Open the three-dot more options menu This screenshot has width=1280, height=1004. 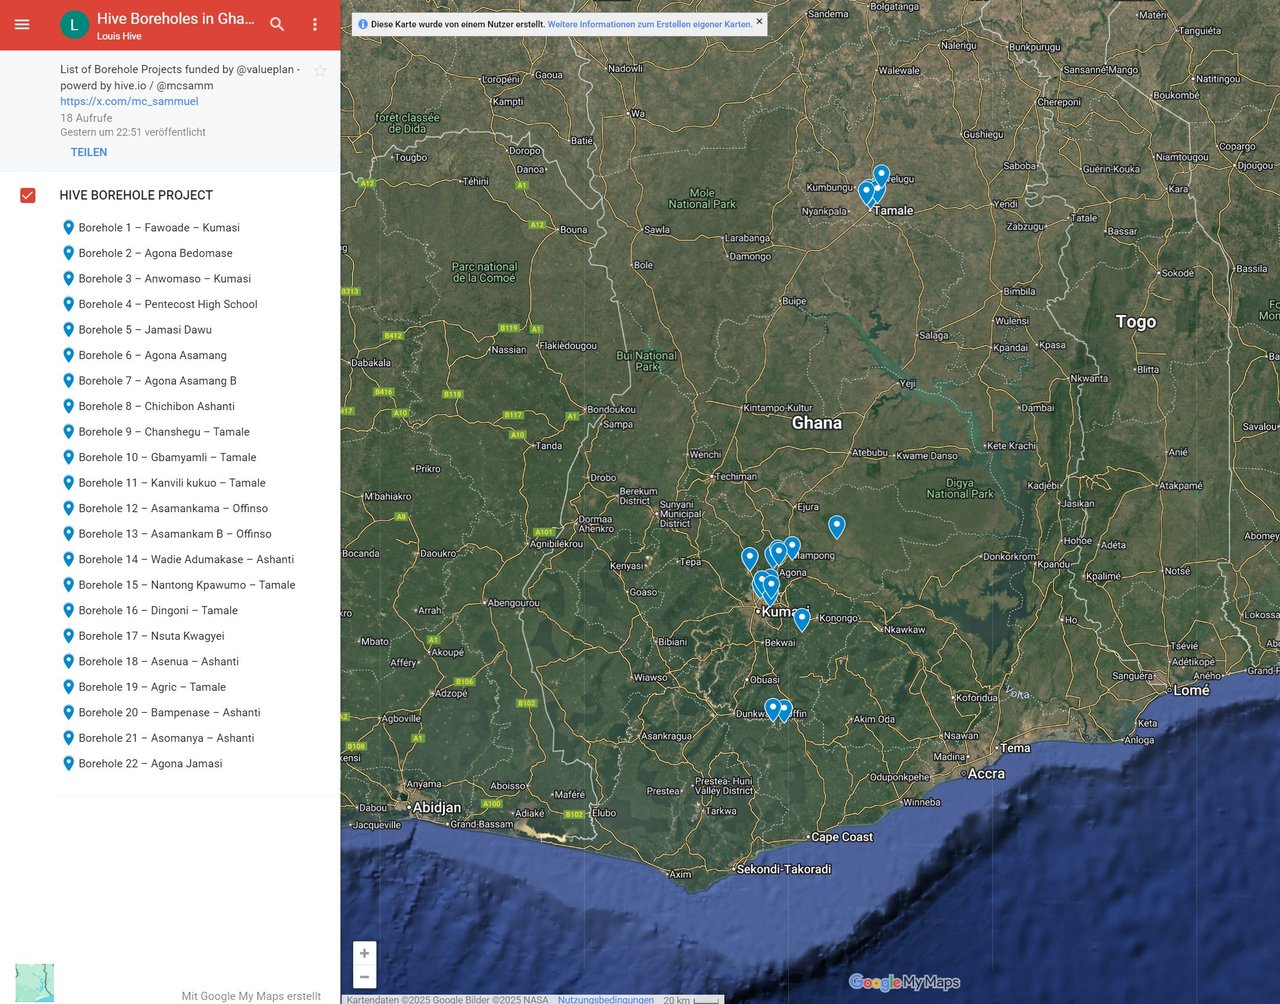coord(315,24)
